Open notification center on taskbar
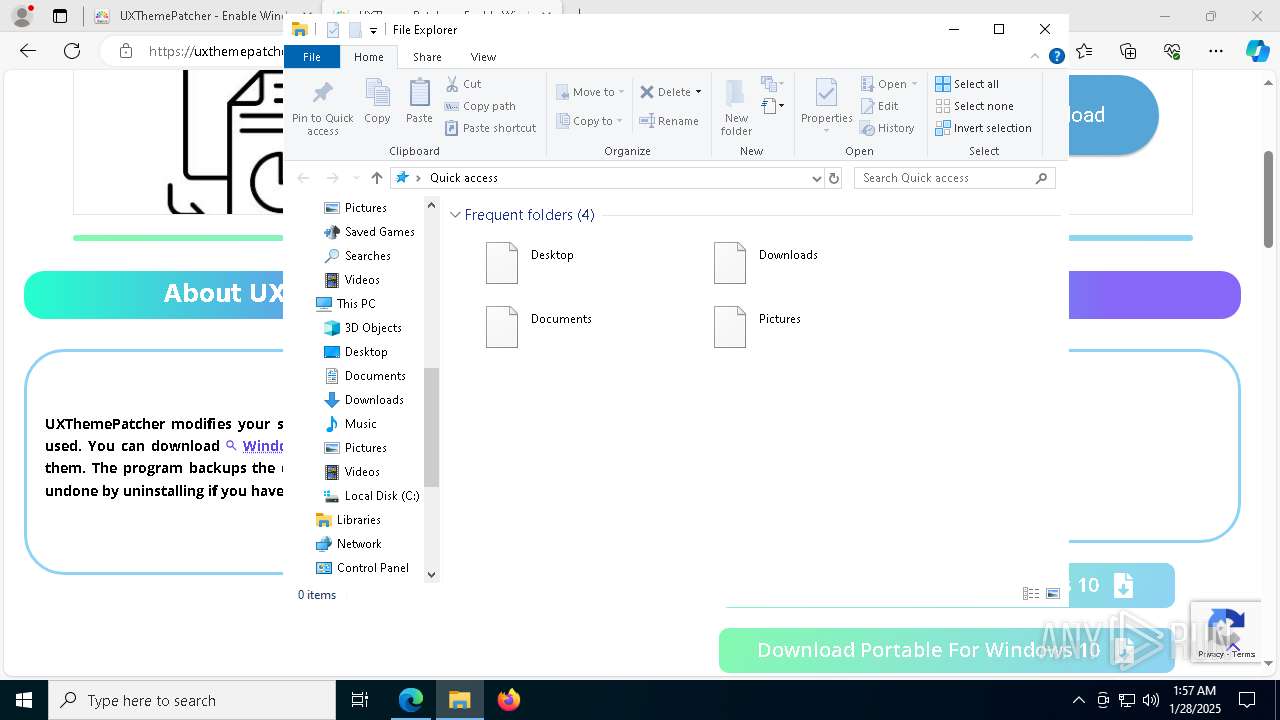1280x720 pixels. click(1247, 700)
